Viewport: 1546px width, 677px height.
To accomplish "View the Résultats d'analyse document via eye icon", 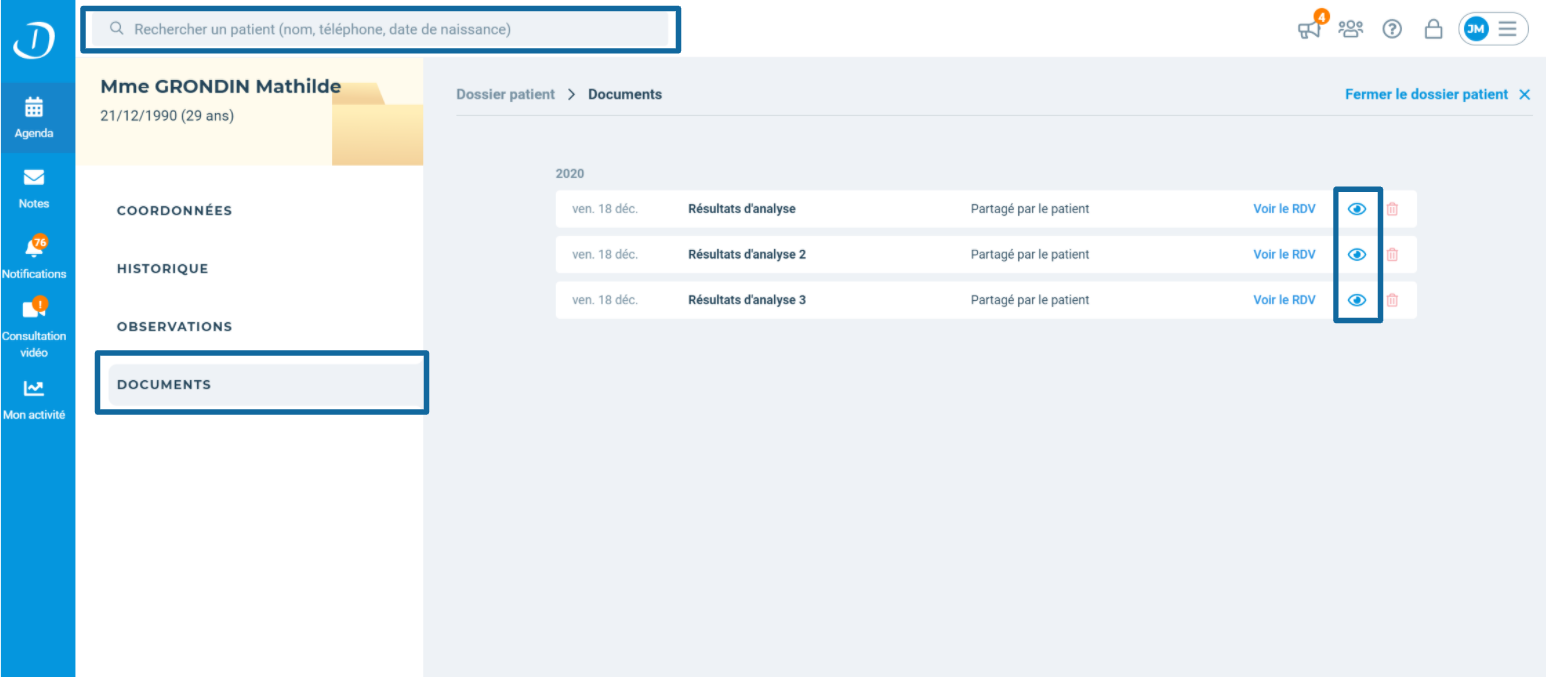I will [x=1357, y=209].
